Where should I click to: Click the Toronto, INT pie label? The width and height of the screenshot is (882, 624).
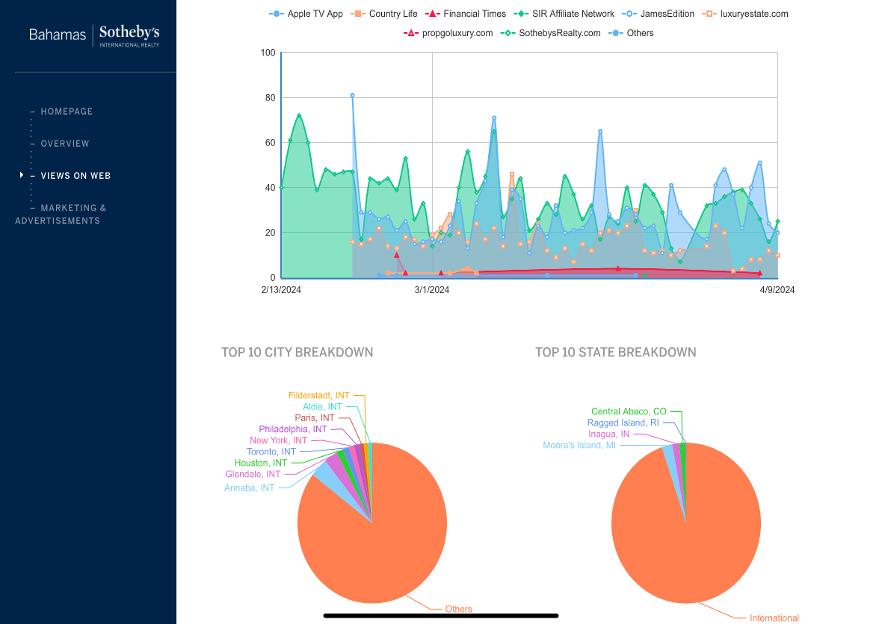point(271,451)
